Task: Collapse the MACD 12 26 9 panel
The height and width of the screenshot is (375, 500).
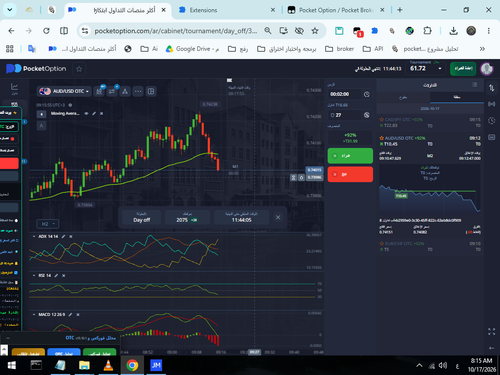Action: pos(34,314)
